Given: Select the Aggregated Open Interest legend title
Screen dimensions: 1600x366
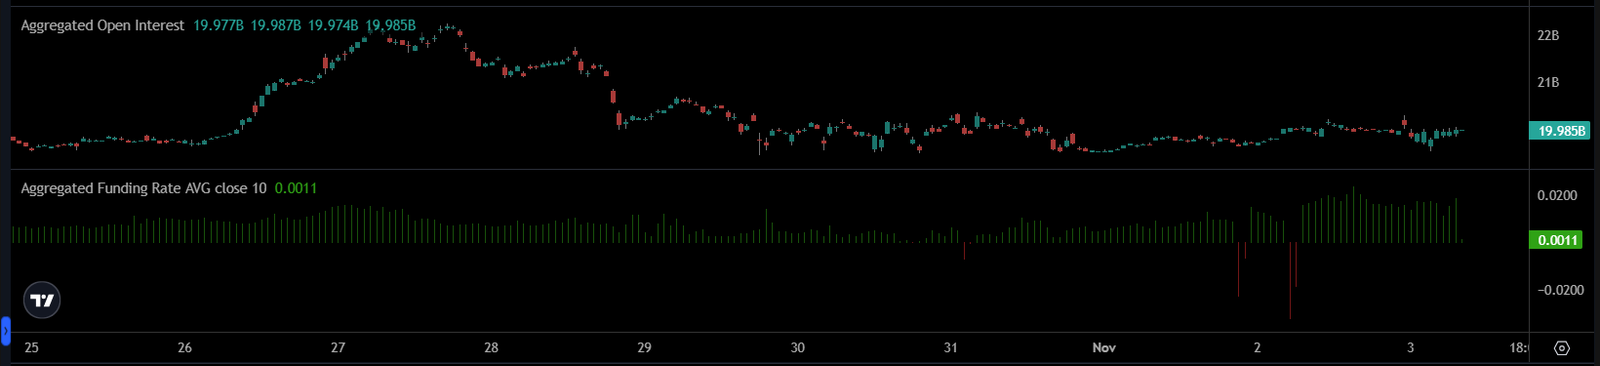Looking at the screenshot, I should 103,25.
